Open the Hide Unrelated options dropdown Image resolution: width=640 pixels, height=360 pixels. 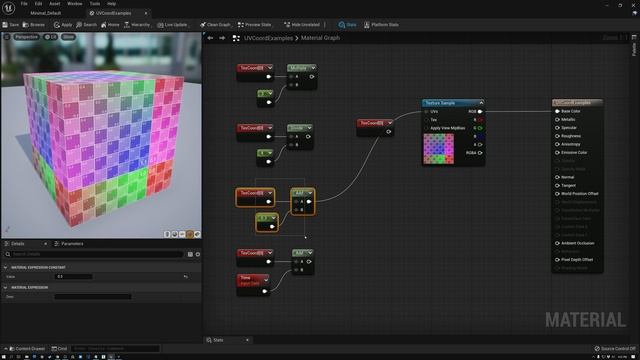click(x=325, y=25)
